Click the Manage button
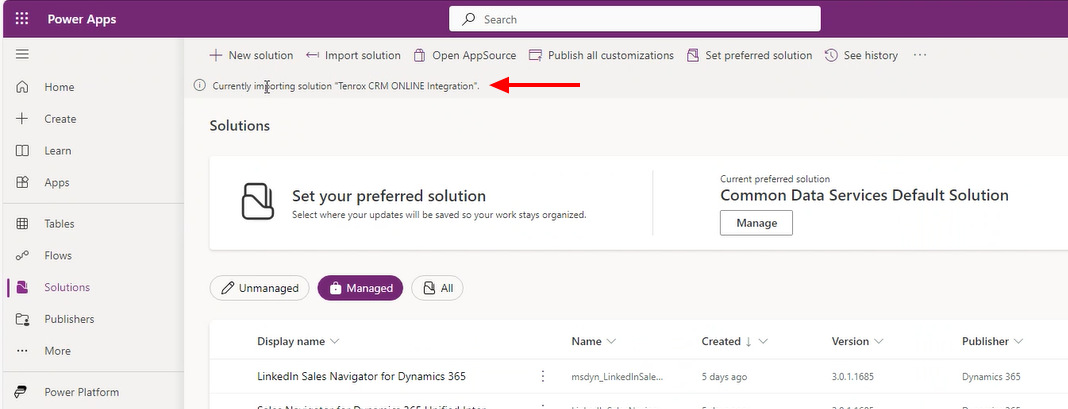Viewport: 1068px width, 409px height. click(x=756, y=223)
